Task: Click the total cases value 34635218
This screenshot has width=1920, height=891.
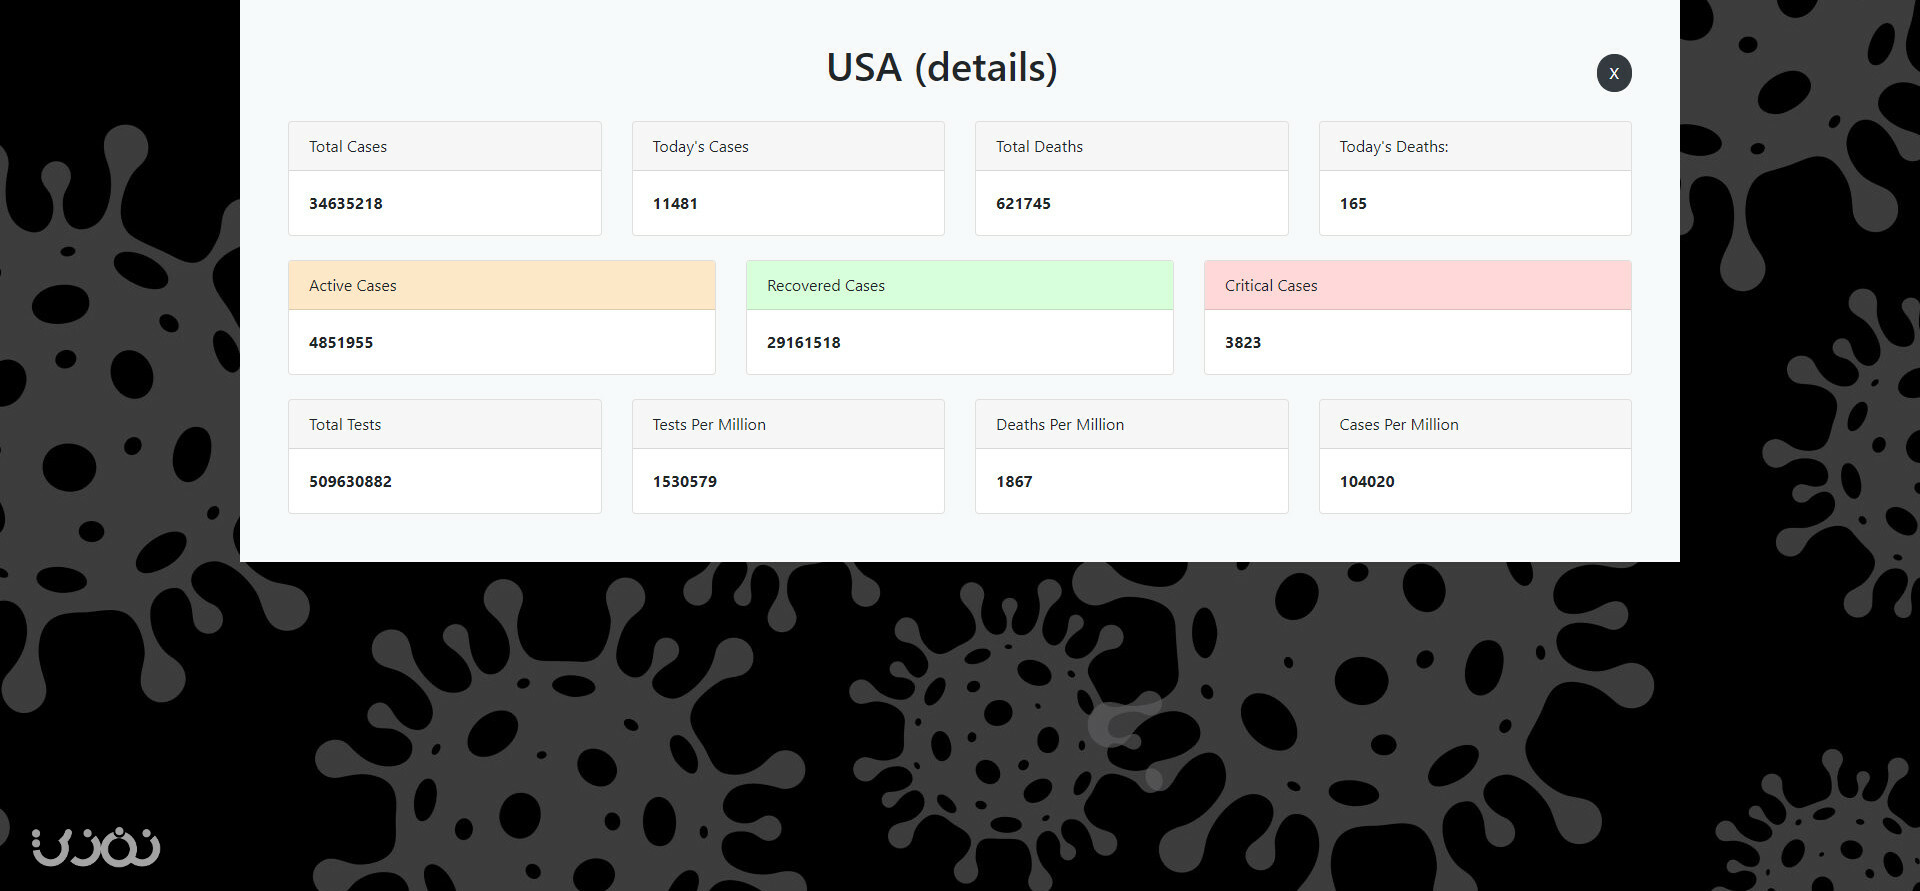Action: (346, 203)
